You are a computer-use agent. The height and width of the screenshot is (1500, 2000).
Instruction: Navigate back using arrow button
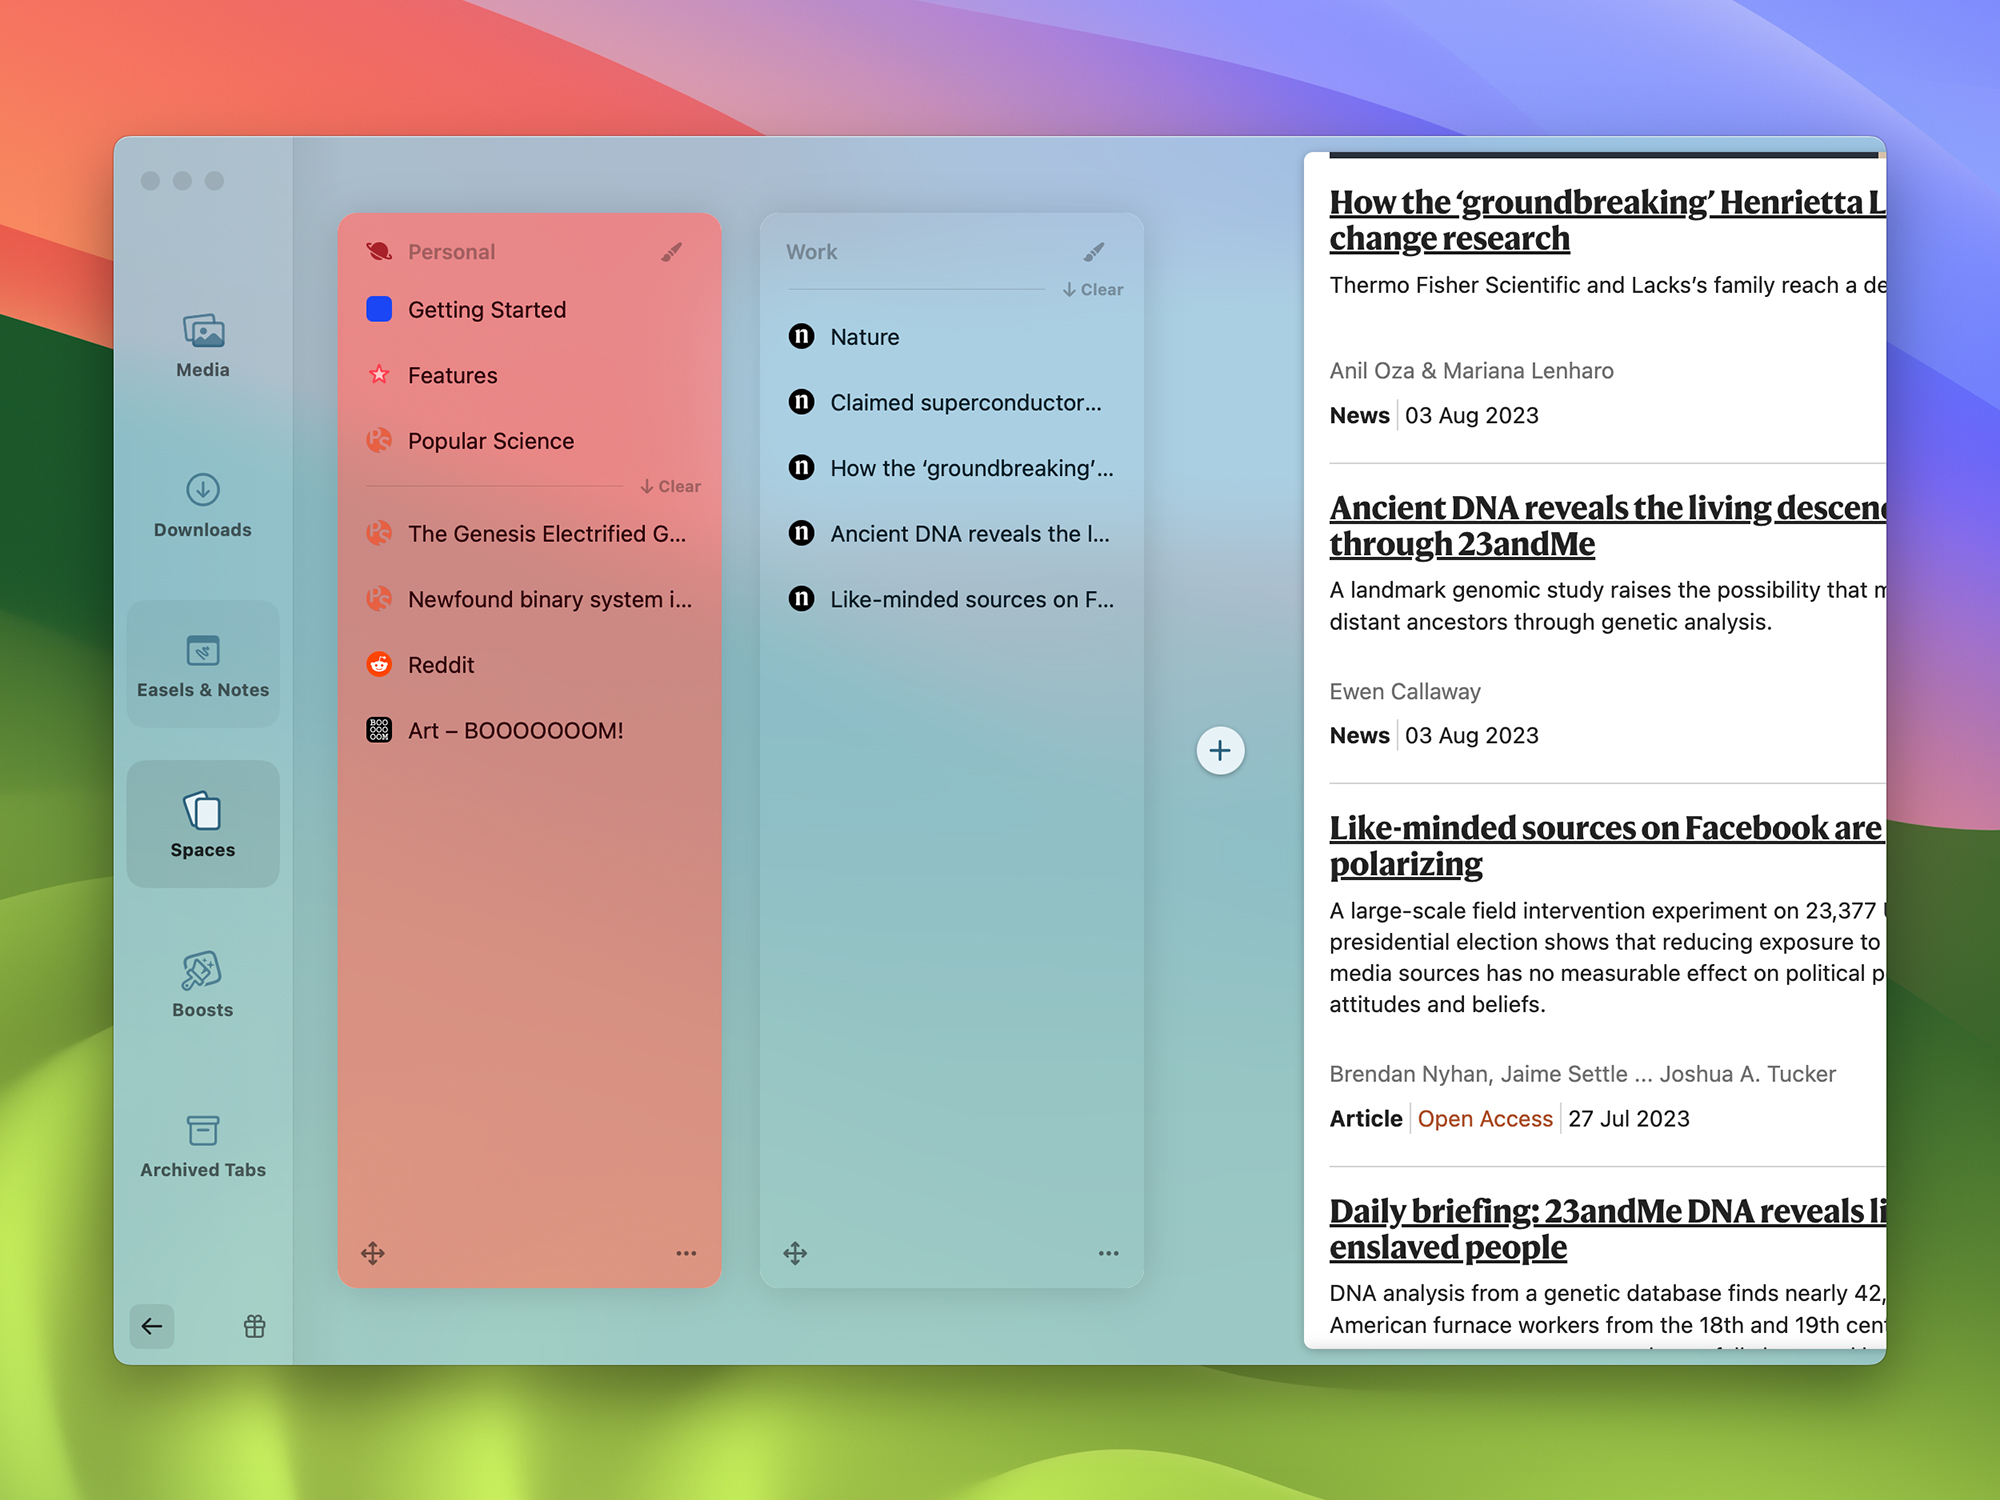(x=153, y=1325)
